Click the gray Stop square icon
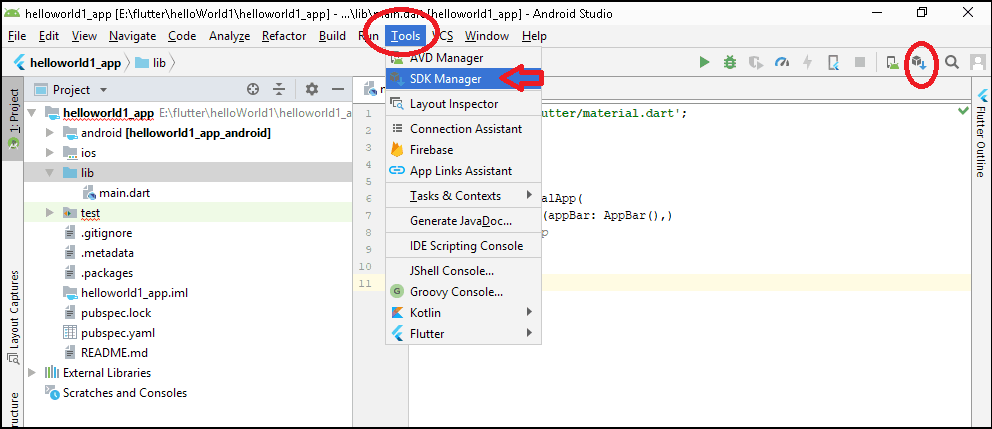This screenshot has height=429, width=992. [860, 62]
